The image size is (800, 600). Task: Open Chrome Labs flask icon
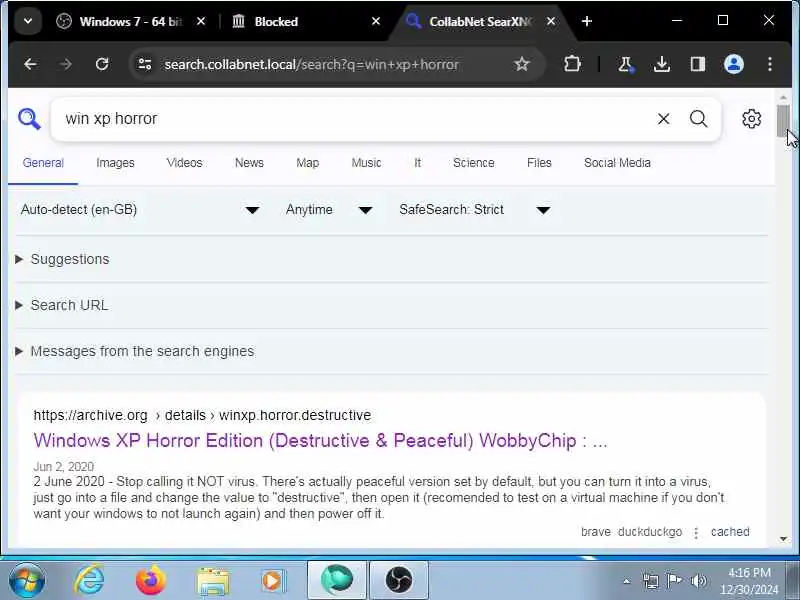click(x=626, y=64)
